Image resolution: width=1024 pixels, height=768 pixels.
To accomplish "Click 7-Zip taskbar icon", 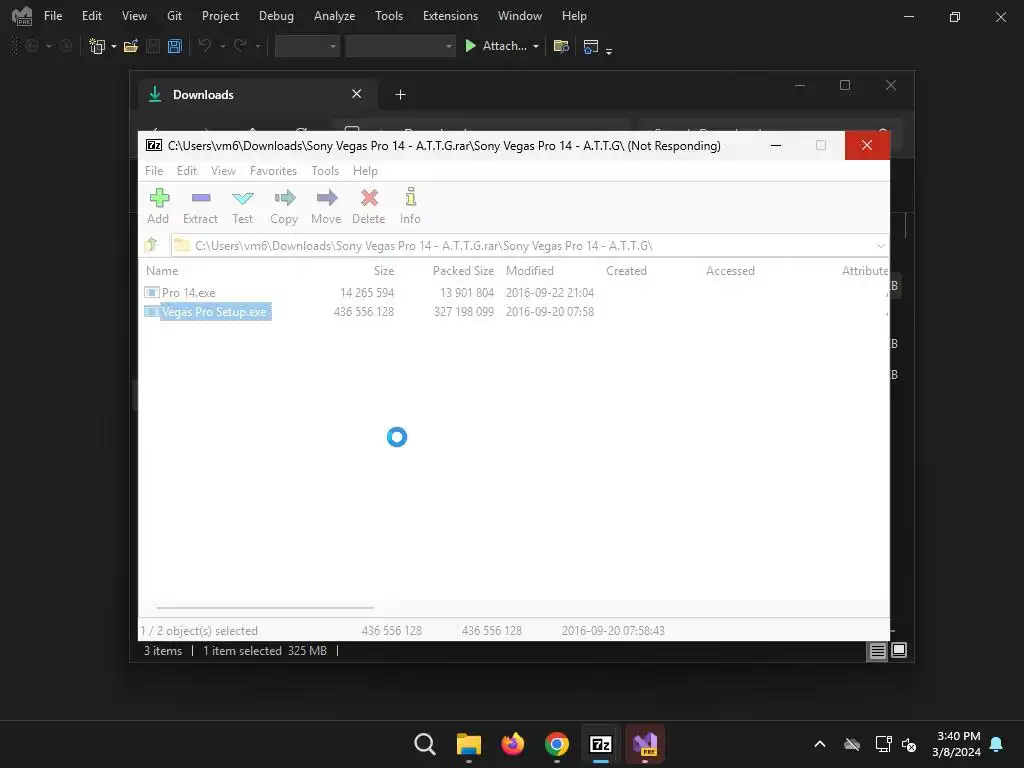I will pos(600,744).
